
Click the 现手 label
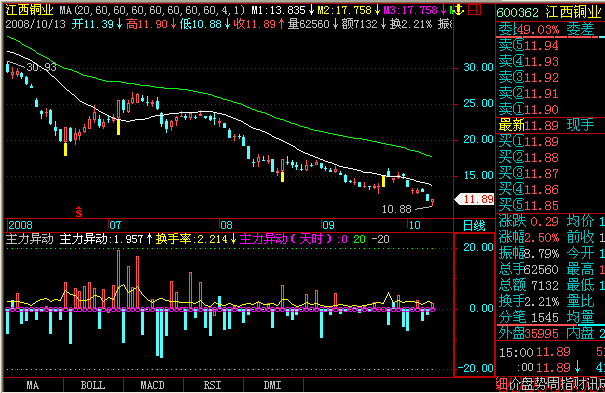[x=580, y=125]
